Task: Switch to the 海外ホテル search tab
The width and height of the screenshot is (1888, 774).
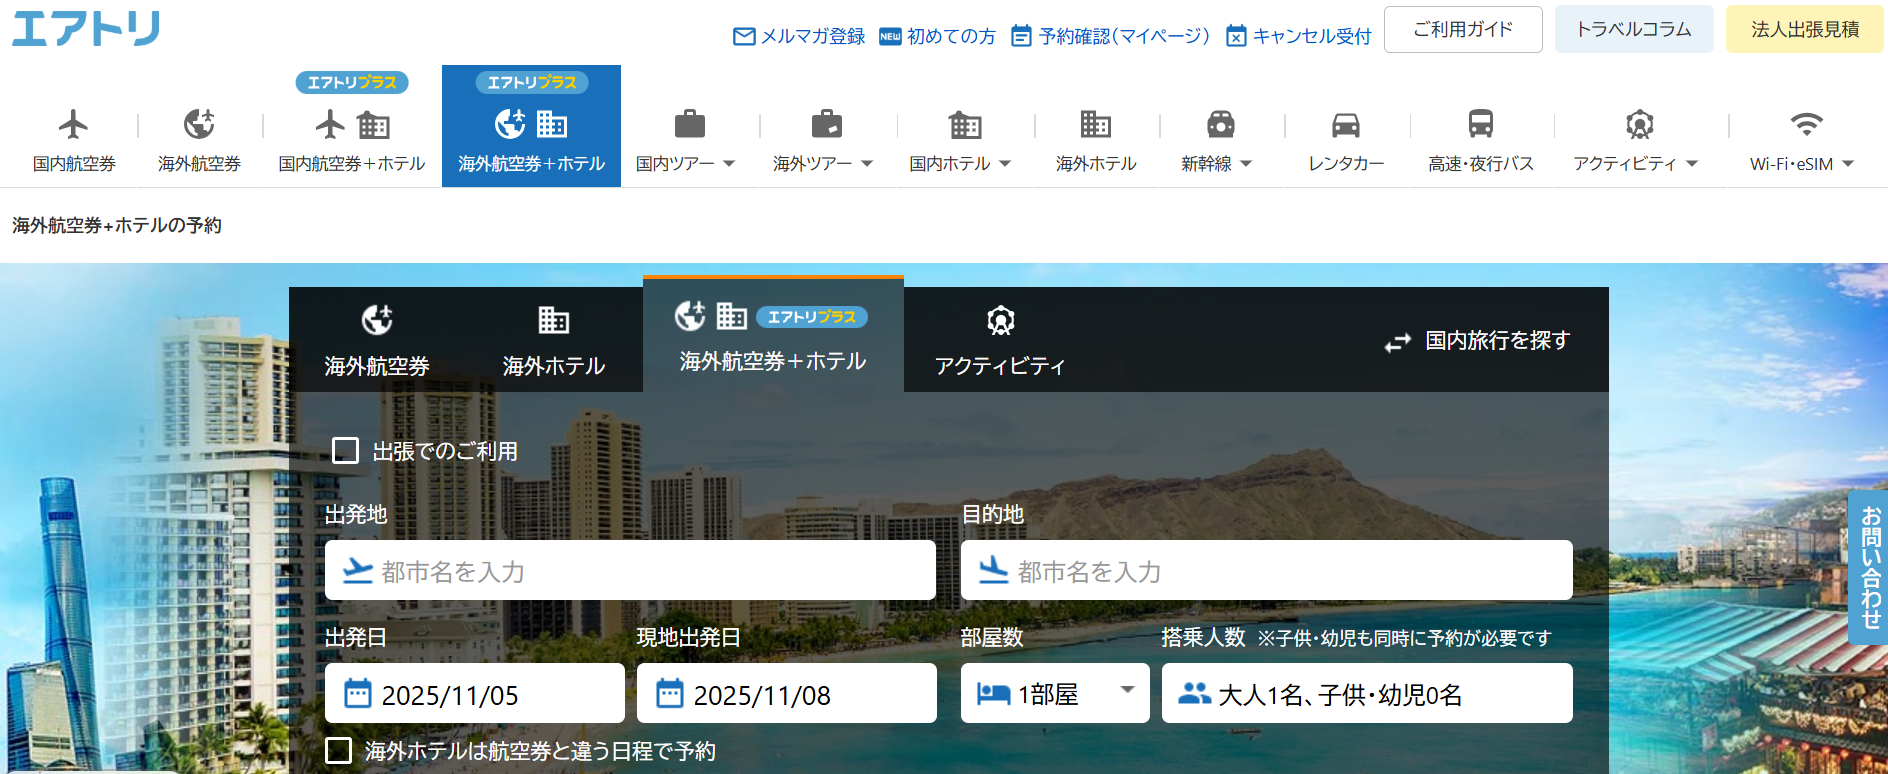Action: click(553, 341)
